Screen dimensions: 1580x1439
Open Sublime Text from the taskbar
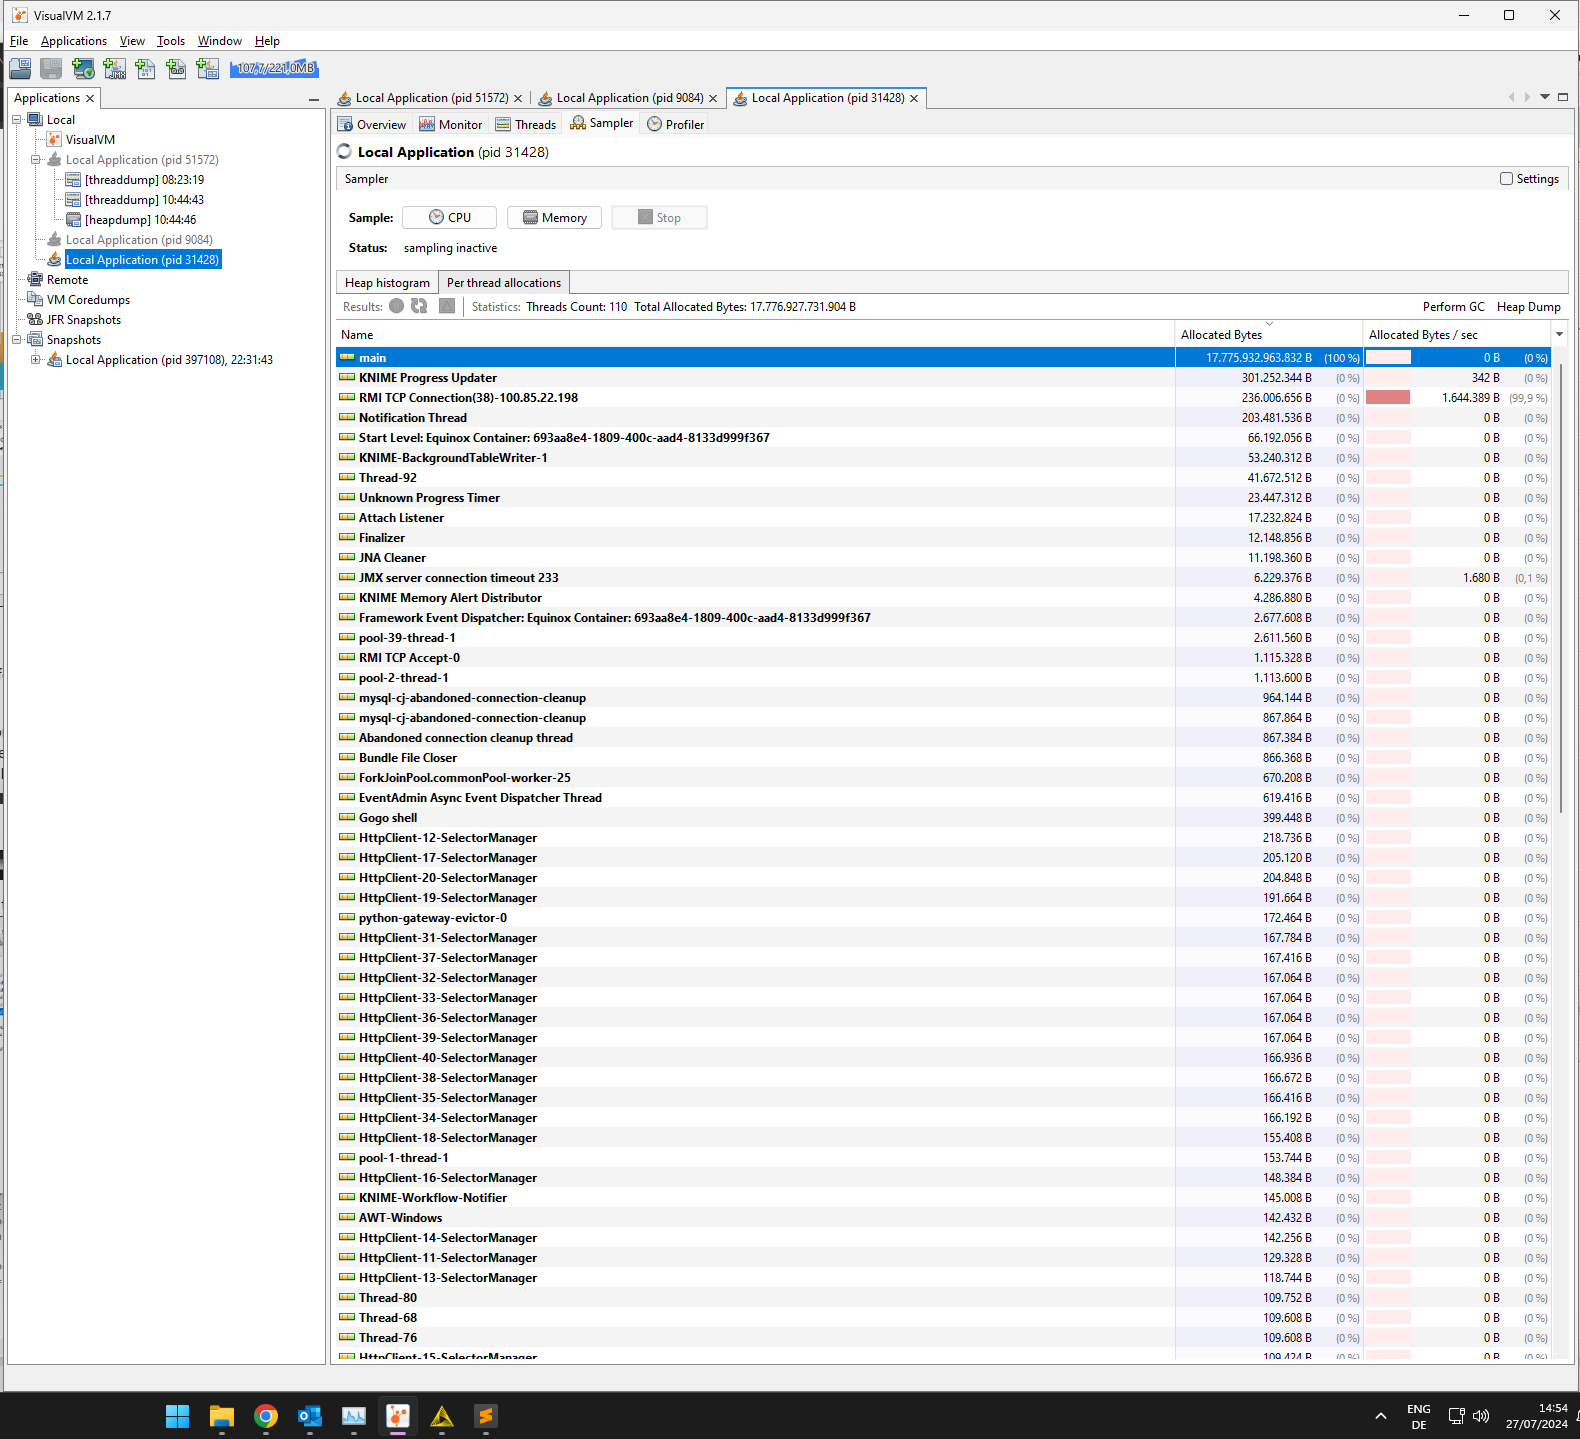pyautogui.click(x=486, y=1416)
